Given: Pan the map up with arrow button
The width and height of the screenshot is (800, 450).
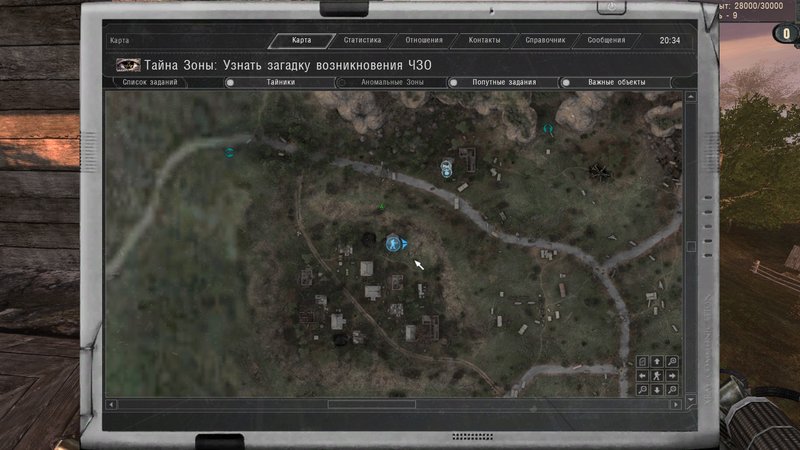Looking at the screenshot, I should coord(657,361).
